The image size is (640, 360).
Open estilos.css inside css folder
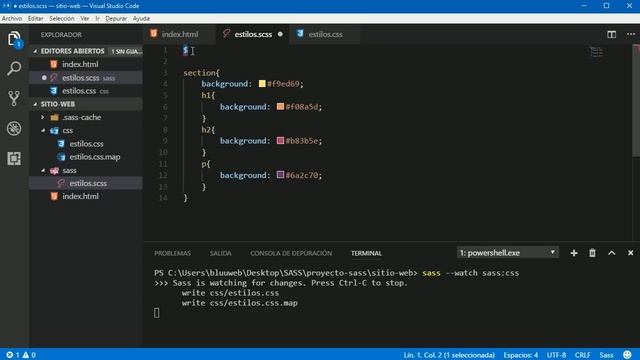coord(86,144)
